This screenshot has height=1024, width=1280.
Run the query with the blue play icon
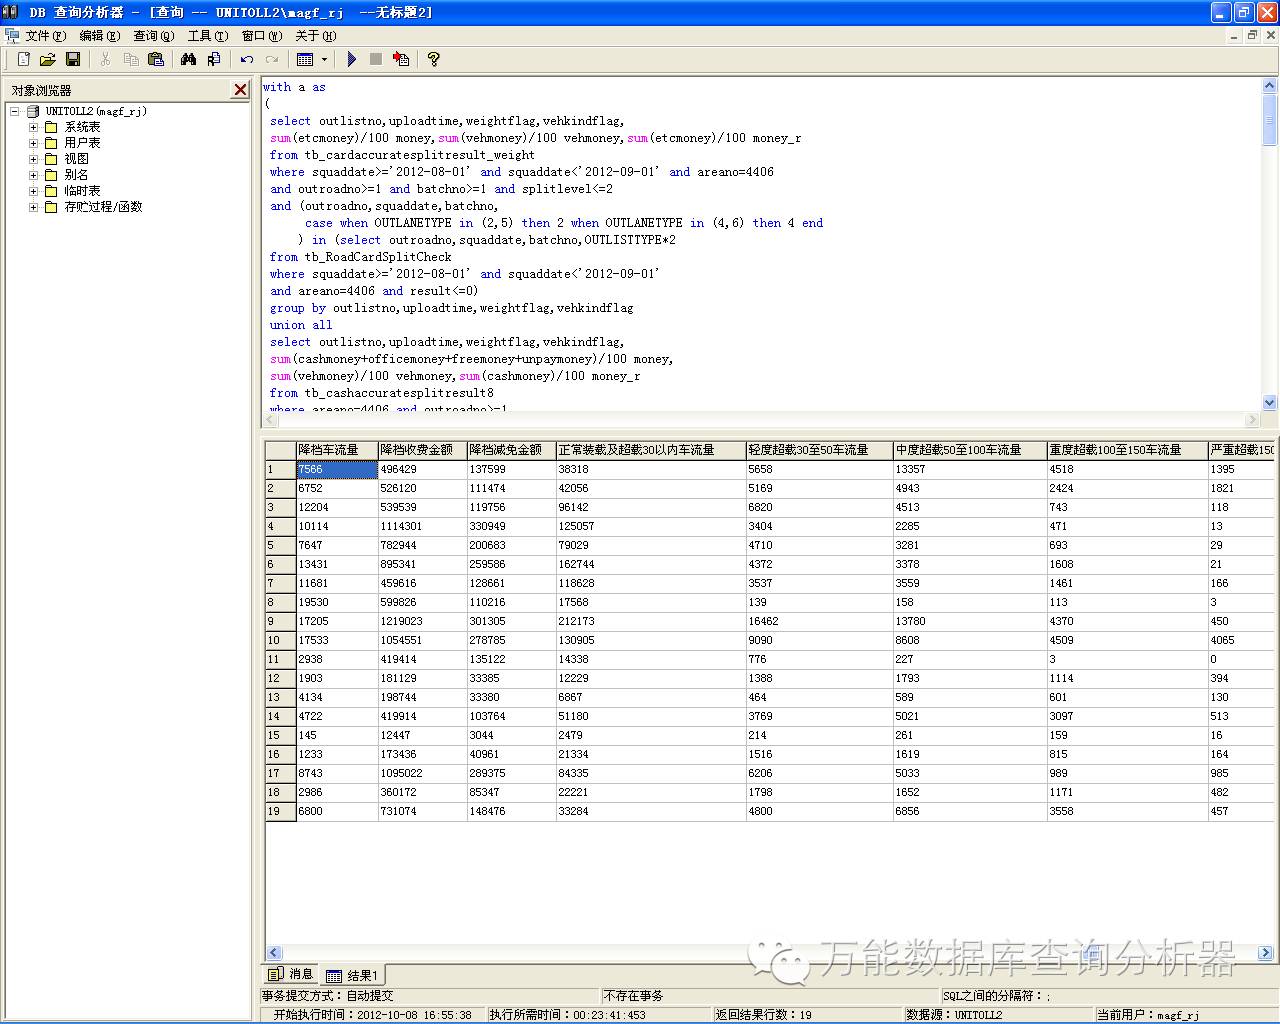coord(351,59)
